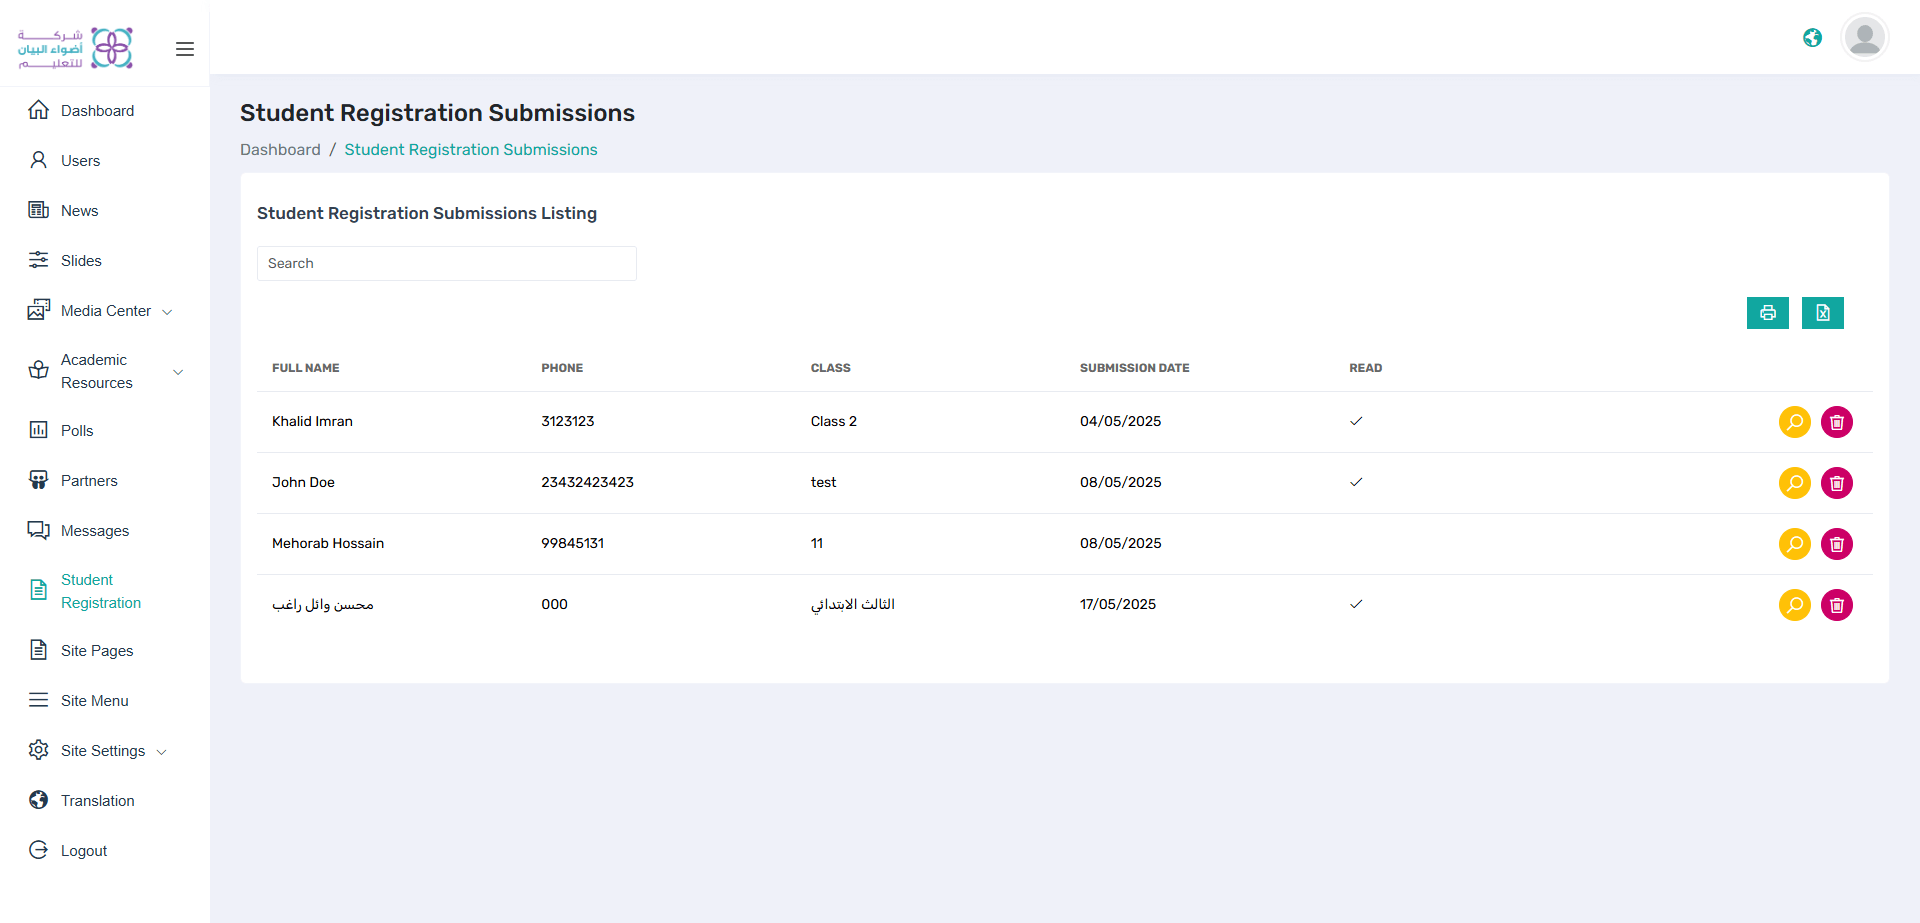Click the globe language icon in header
This screenshot has height=923, width=1920.
coord(1812,38)
